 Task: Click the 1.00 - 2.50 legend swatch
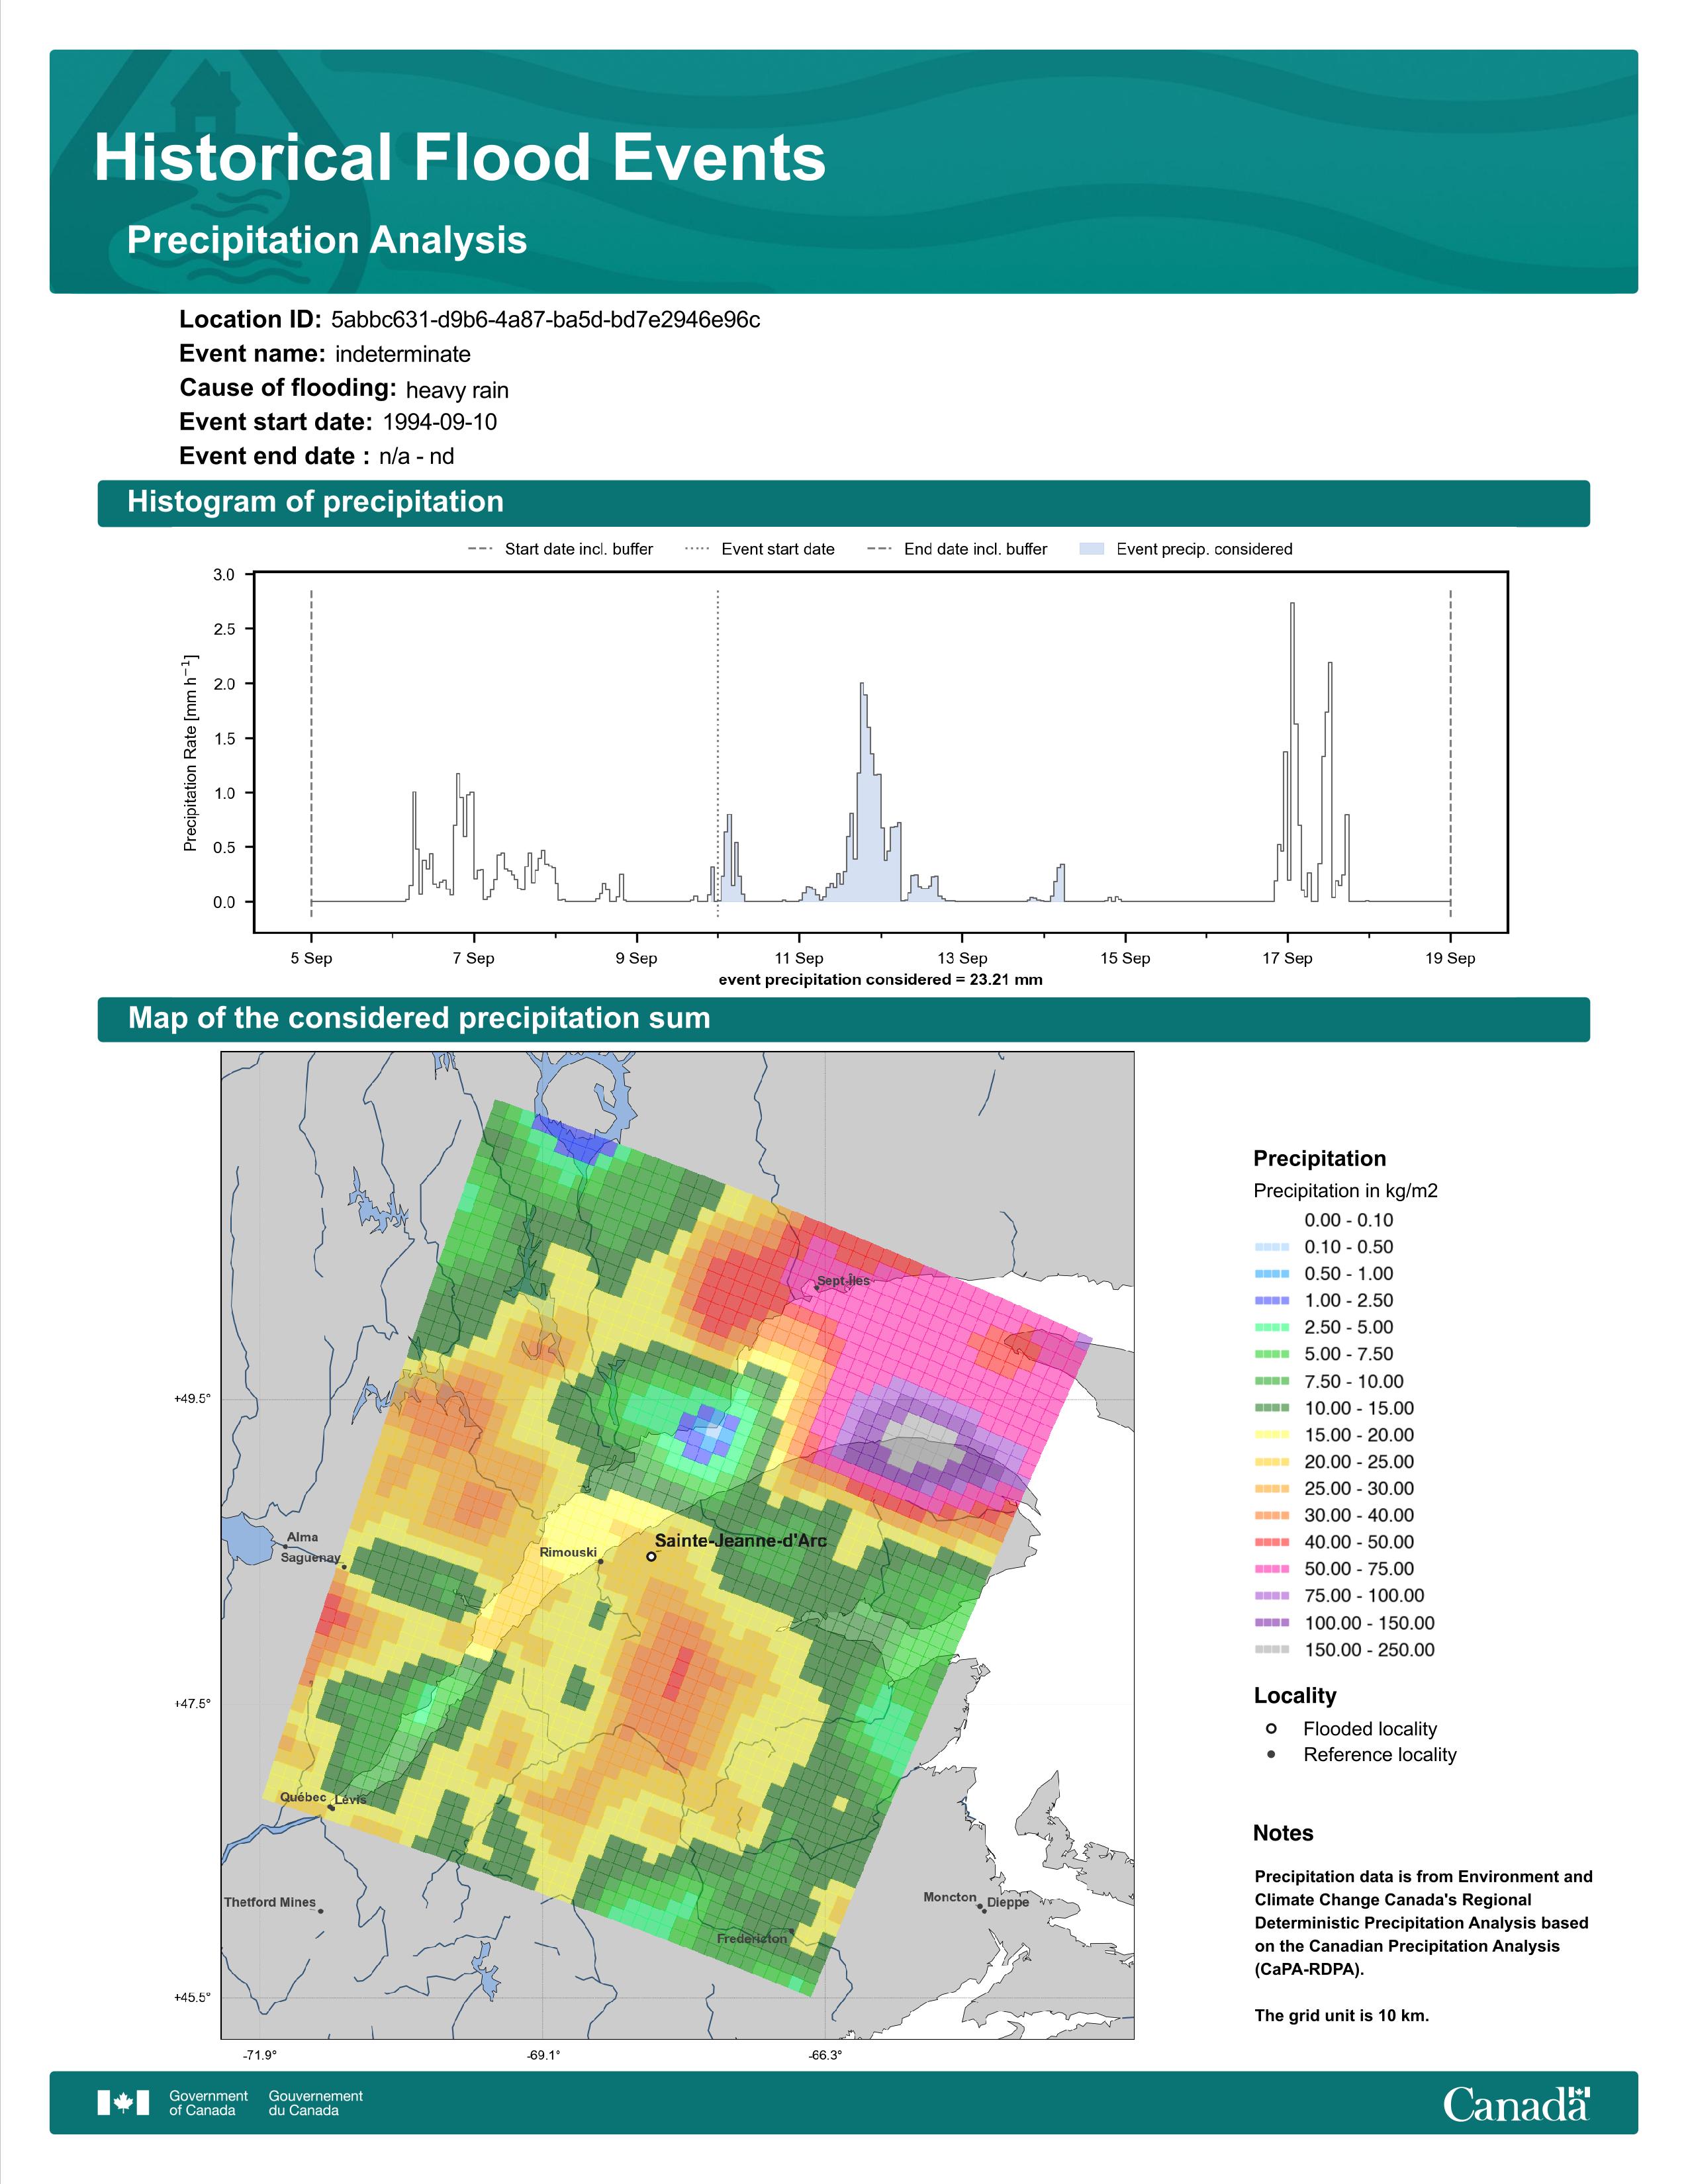[1272, 1301]
